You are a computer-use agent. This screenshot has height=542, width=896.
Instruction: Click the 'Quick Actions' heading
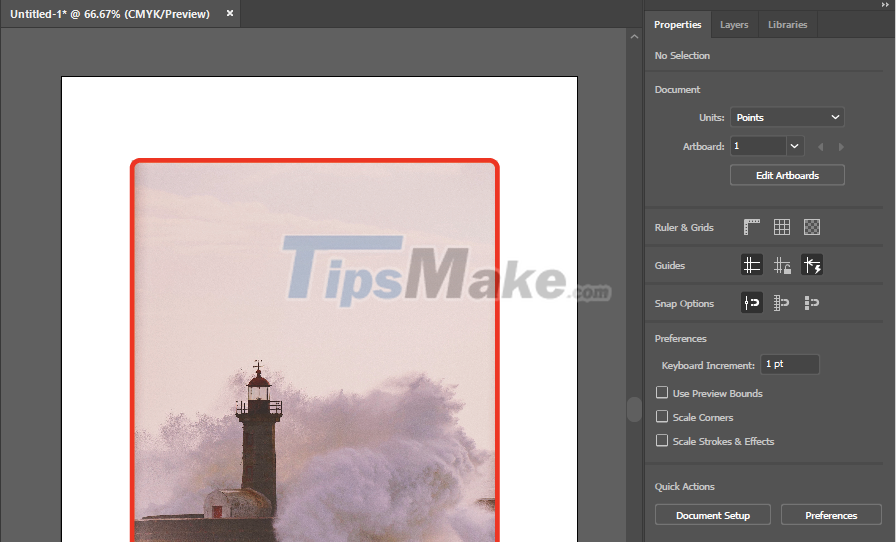pos(685,487)
